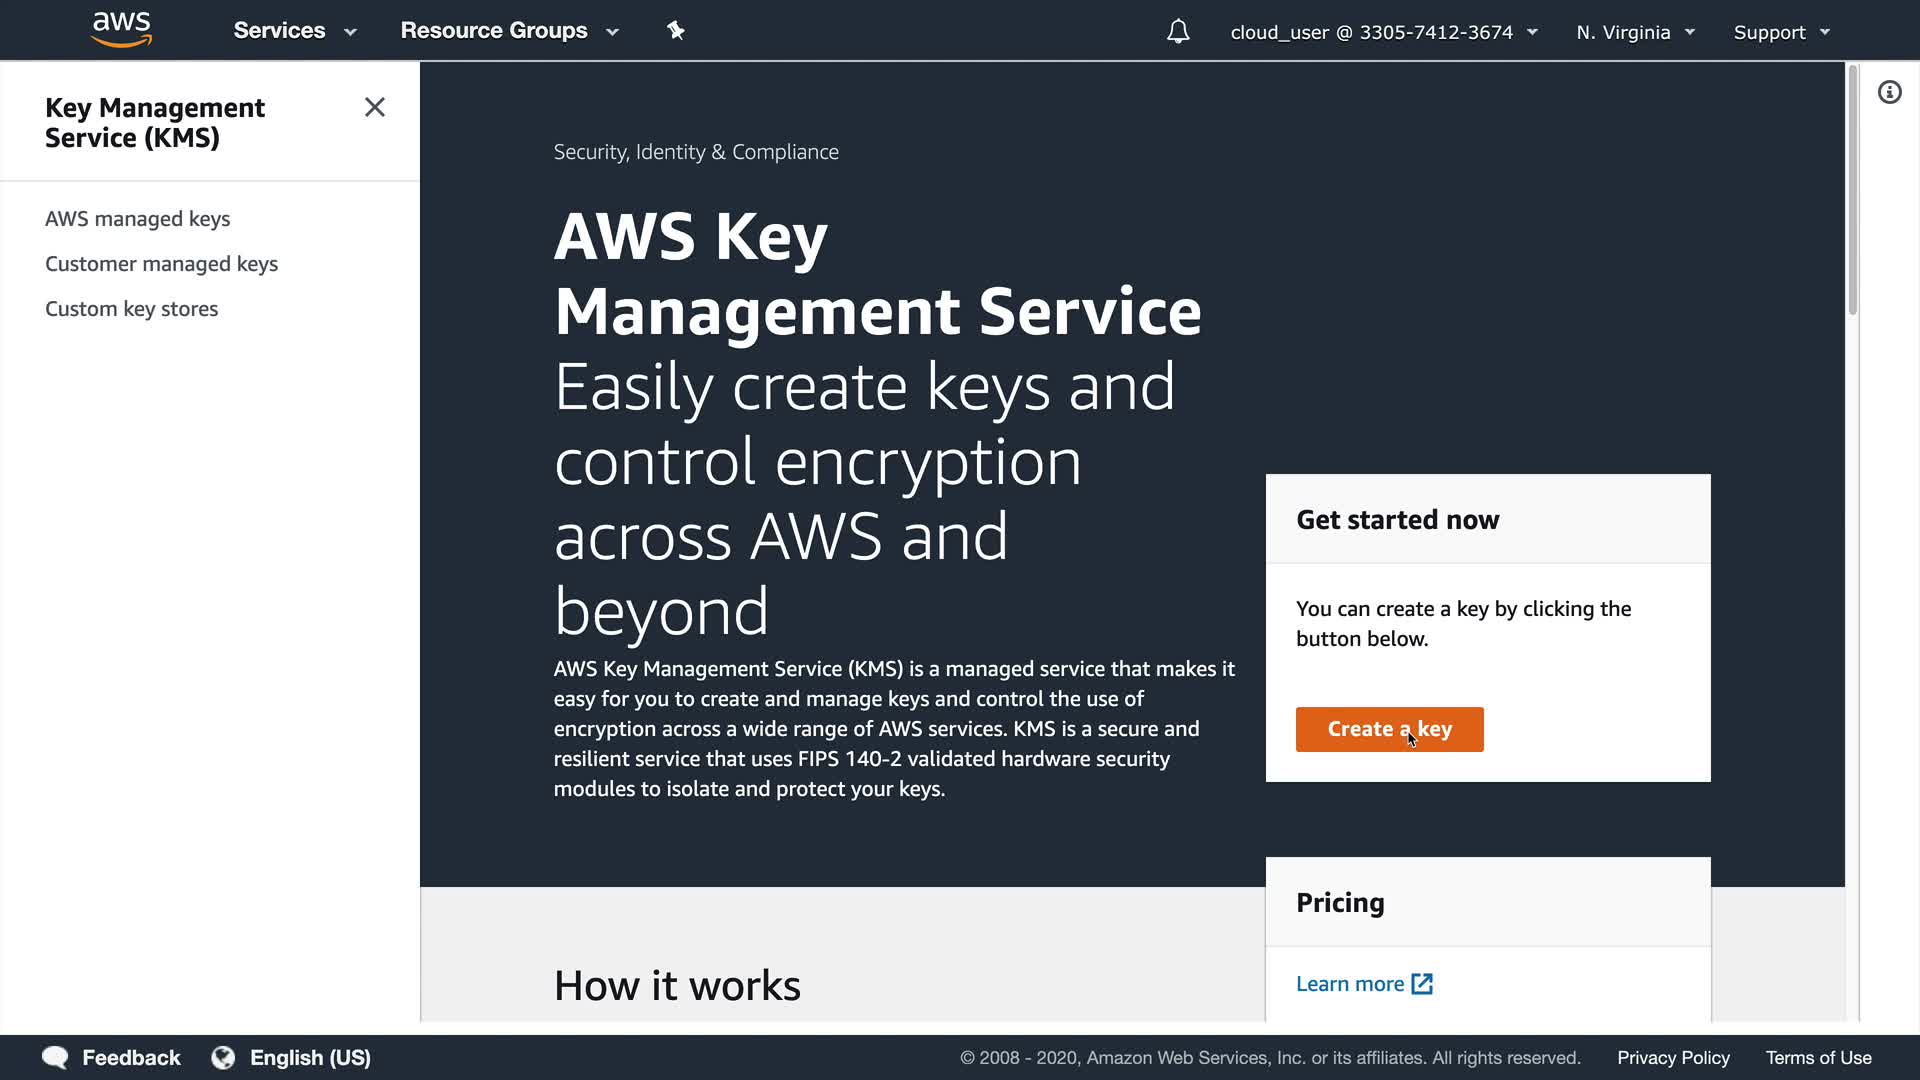Open Customer managed keys section
Image resolution: width=1920 pixels, height=1080 pixels.
161,264
